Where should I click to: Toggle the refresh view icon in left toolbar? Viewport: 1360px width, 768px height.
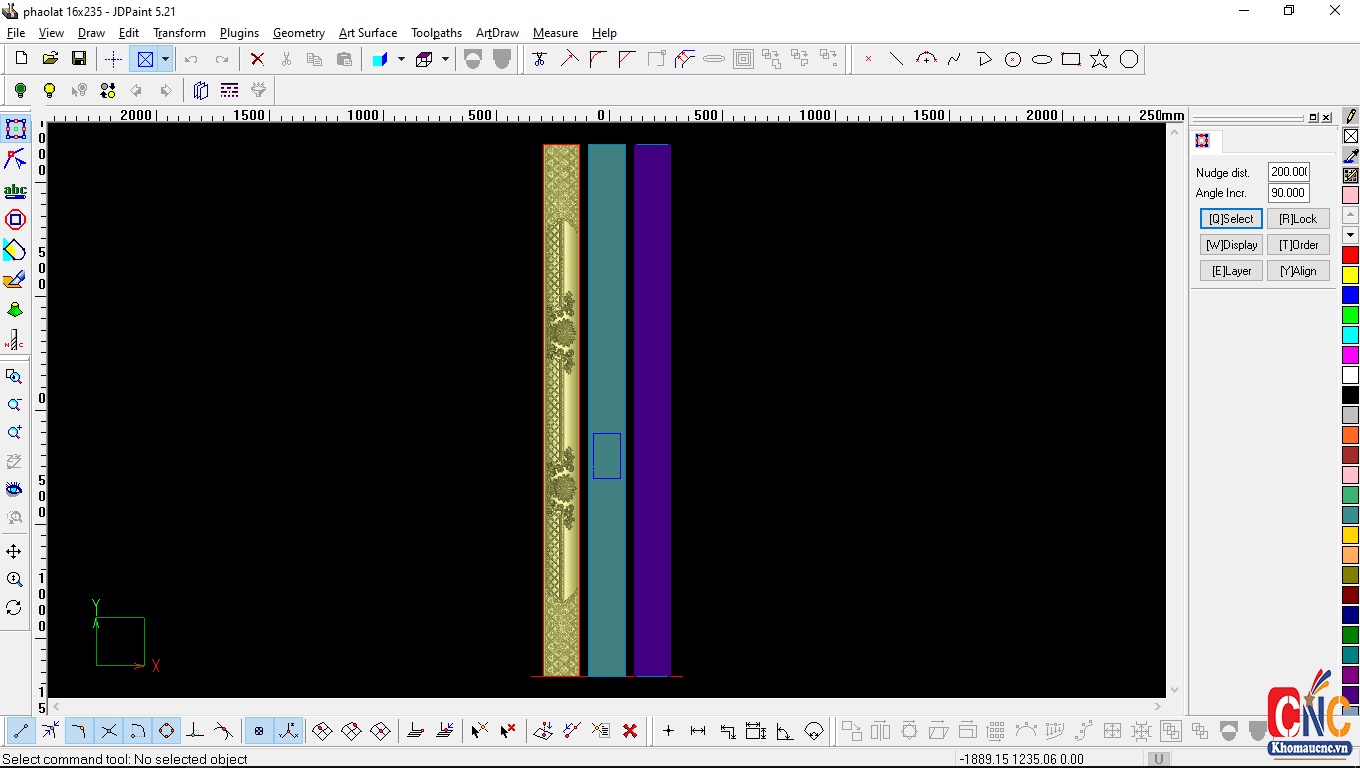(x=15, y=607)
